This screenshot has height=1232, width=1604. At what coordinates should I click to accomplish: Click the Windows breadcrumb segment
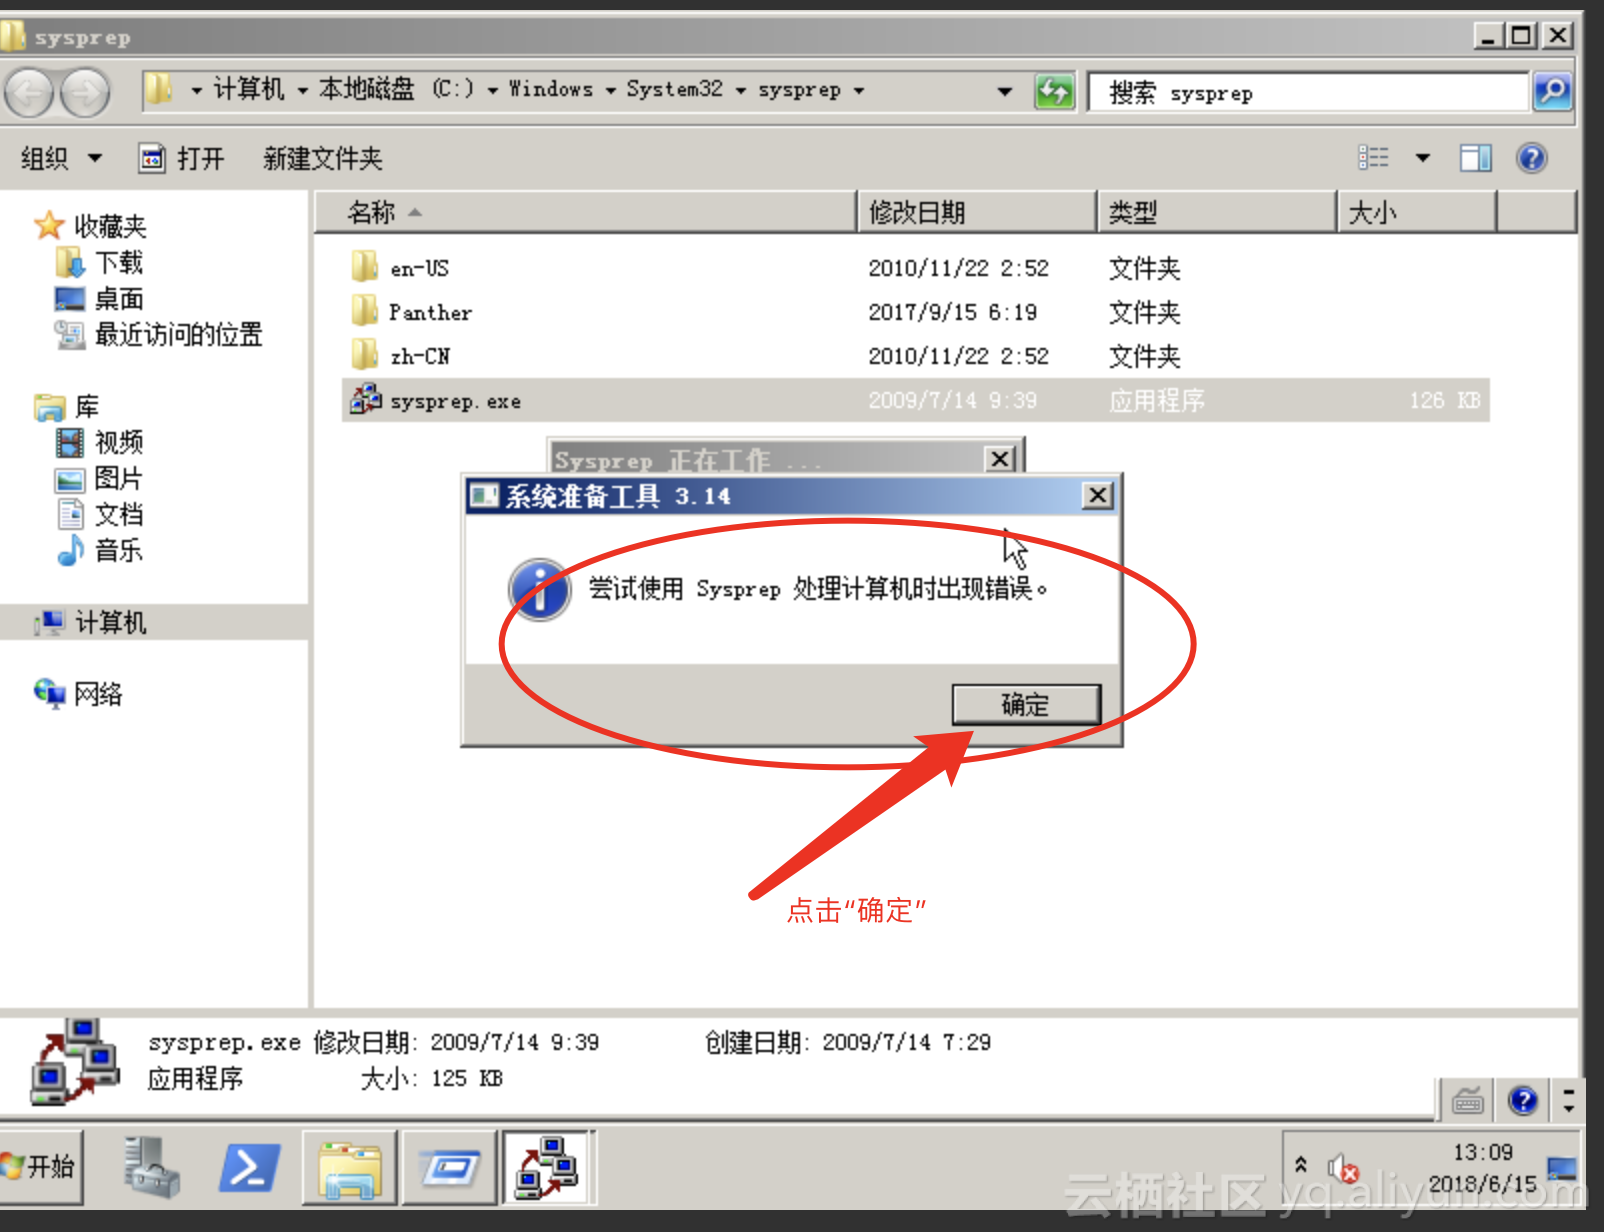click(x=551, y=89)
